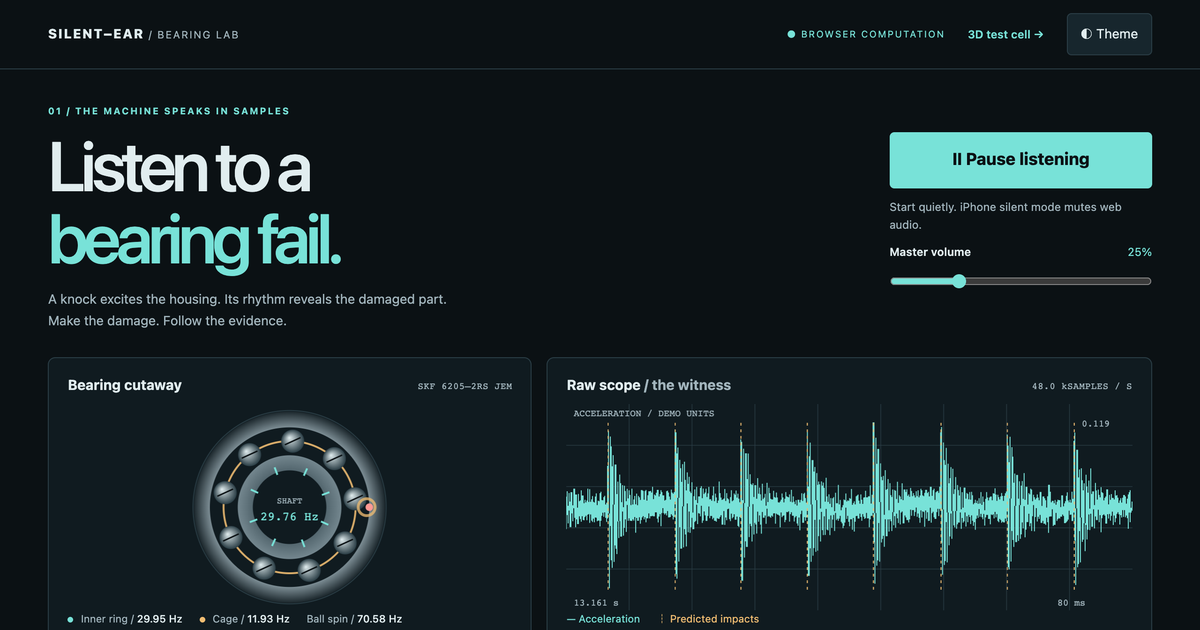The width and height of the screenshot is (1200, 630).
Task: Click the Cage 11.93 Hz readout
Action: pyautogui.click(x=250, y=619)
